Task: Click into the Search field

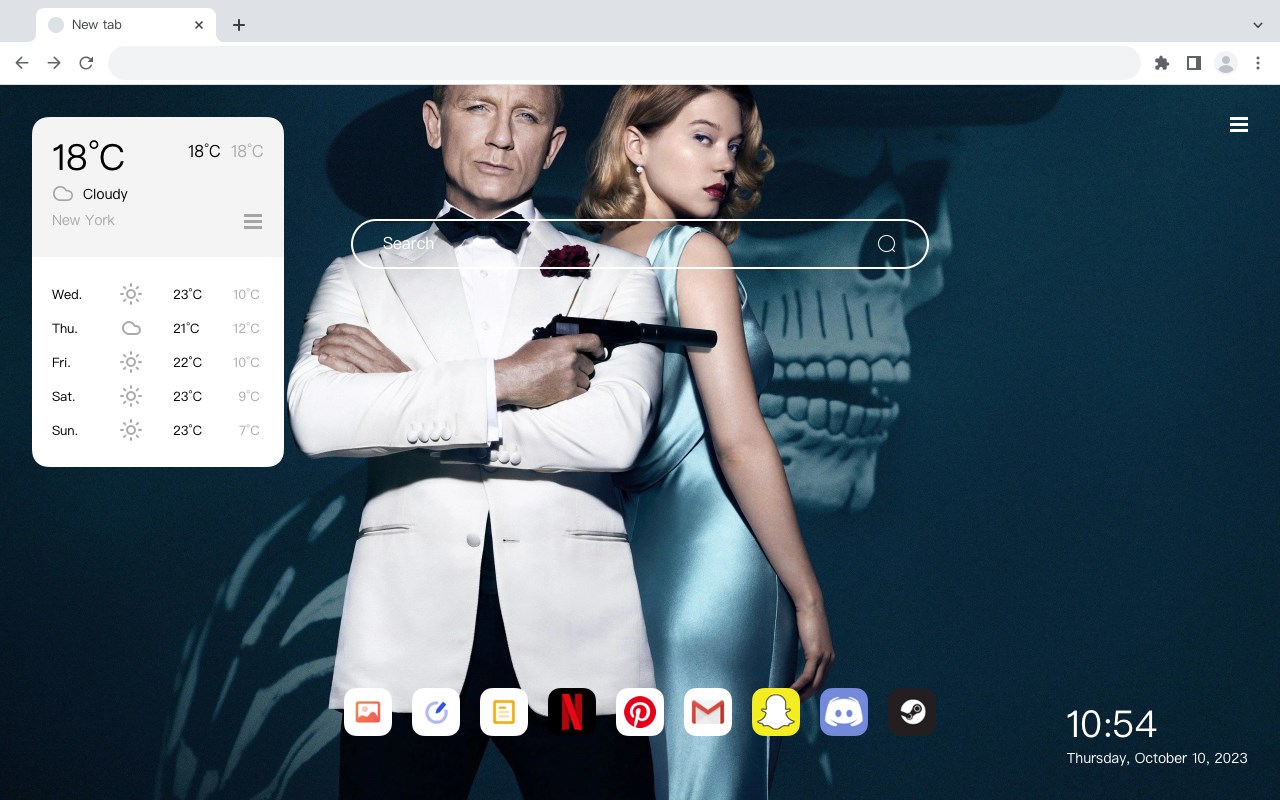Action: [640, 244]
